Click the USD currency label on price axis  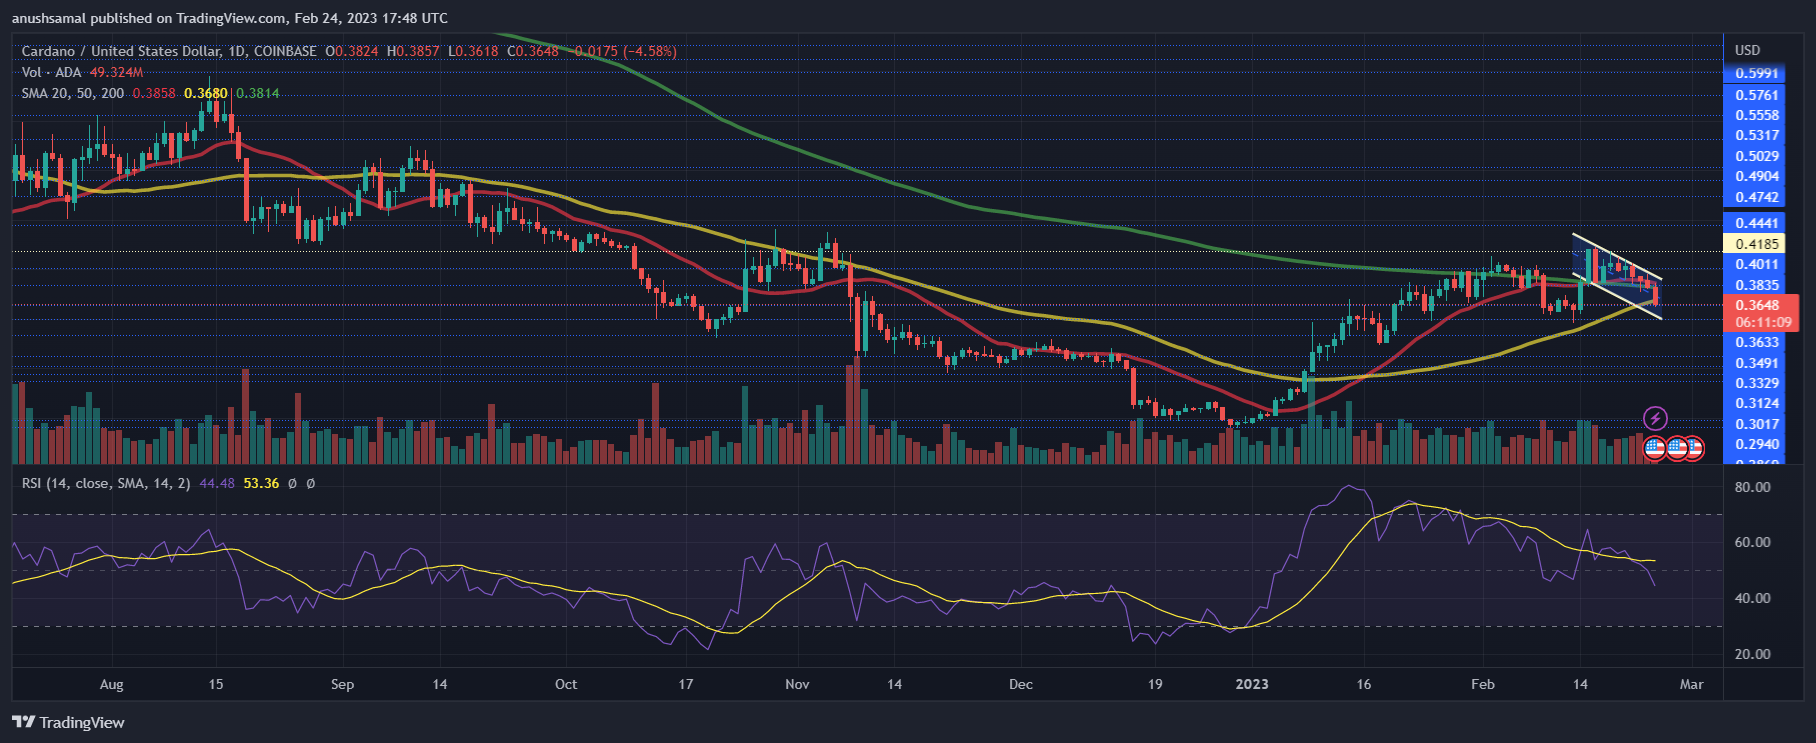coord(1747,50)
